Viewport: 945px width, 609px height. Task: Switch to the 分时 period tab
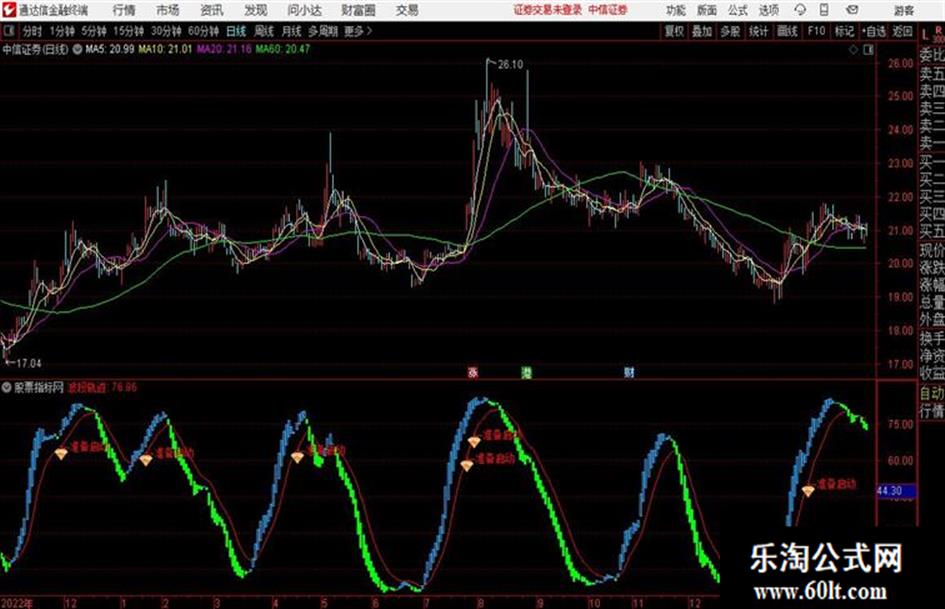tap(32, 31)
